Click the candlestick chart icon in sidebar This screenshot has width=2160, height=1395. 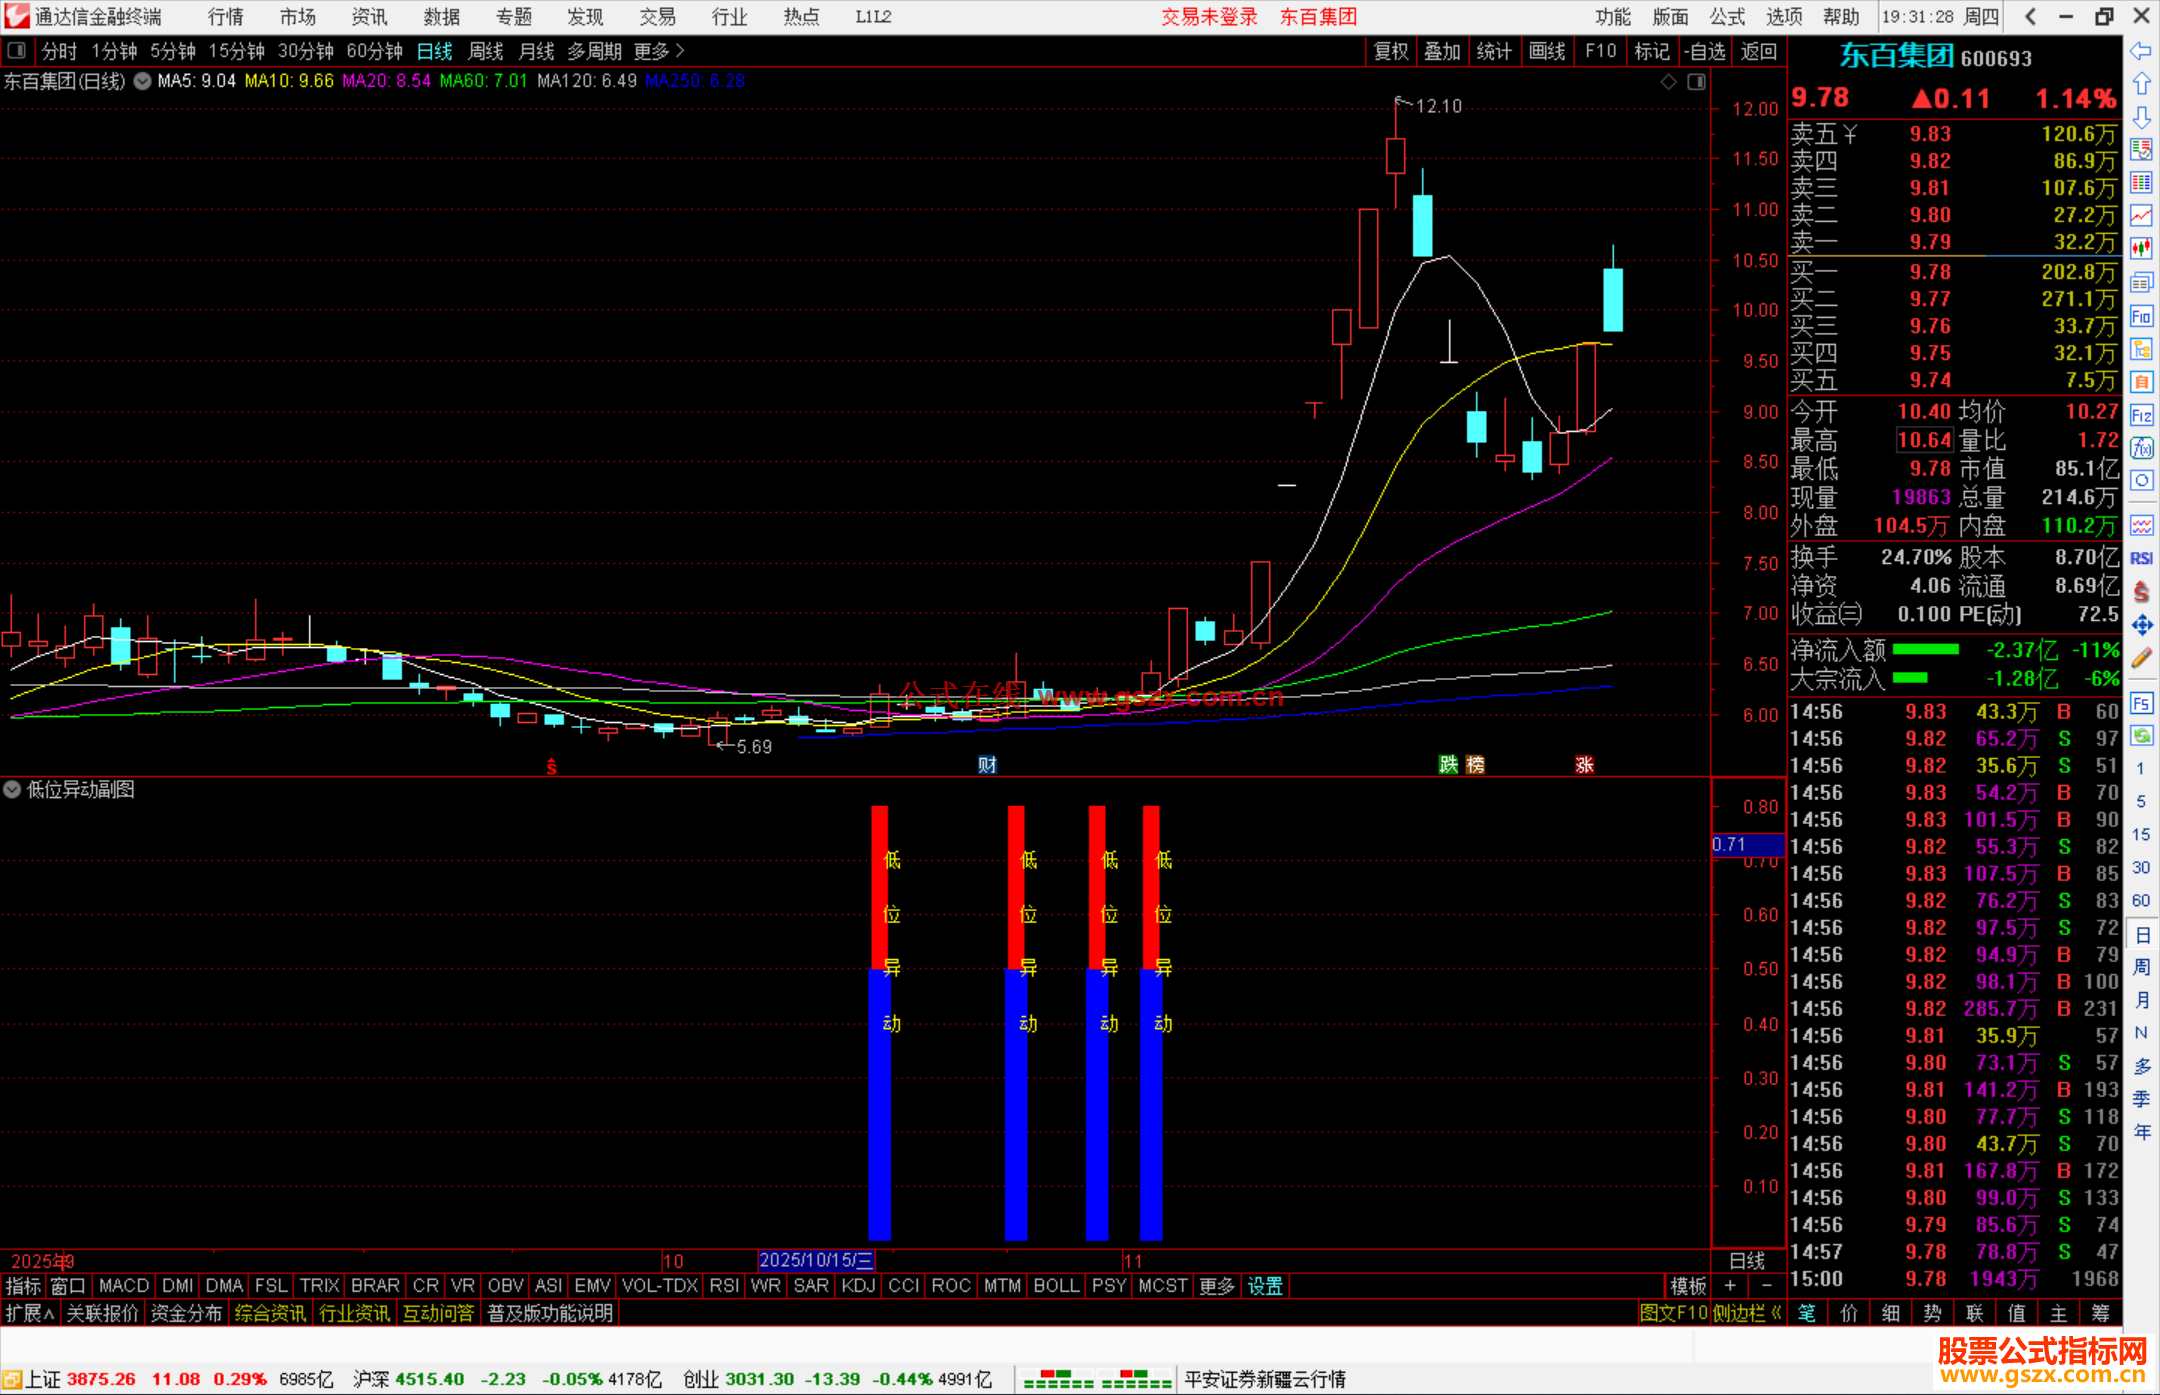[2141, 248]
